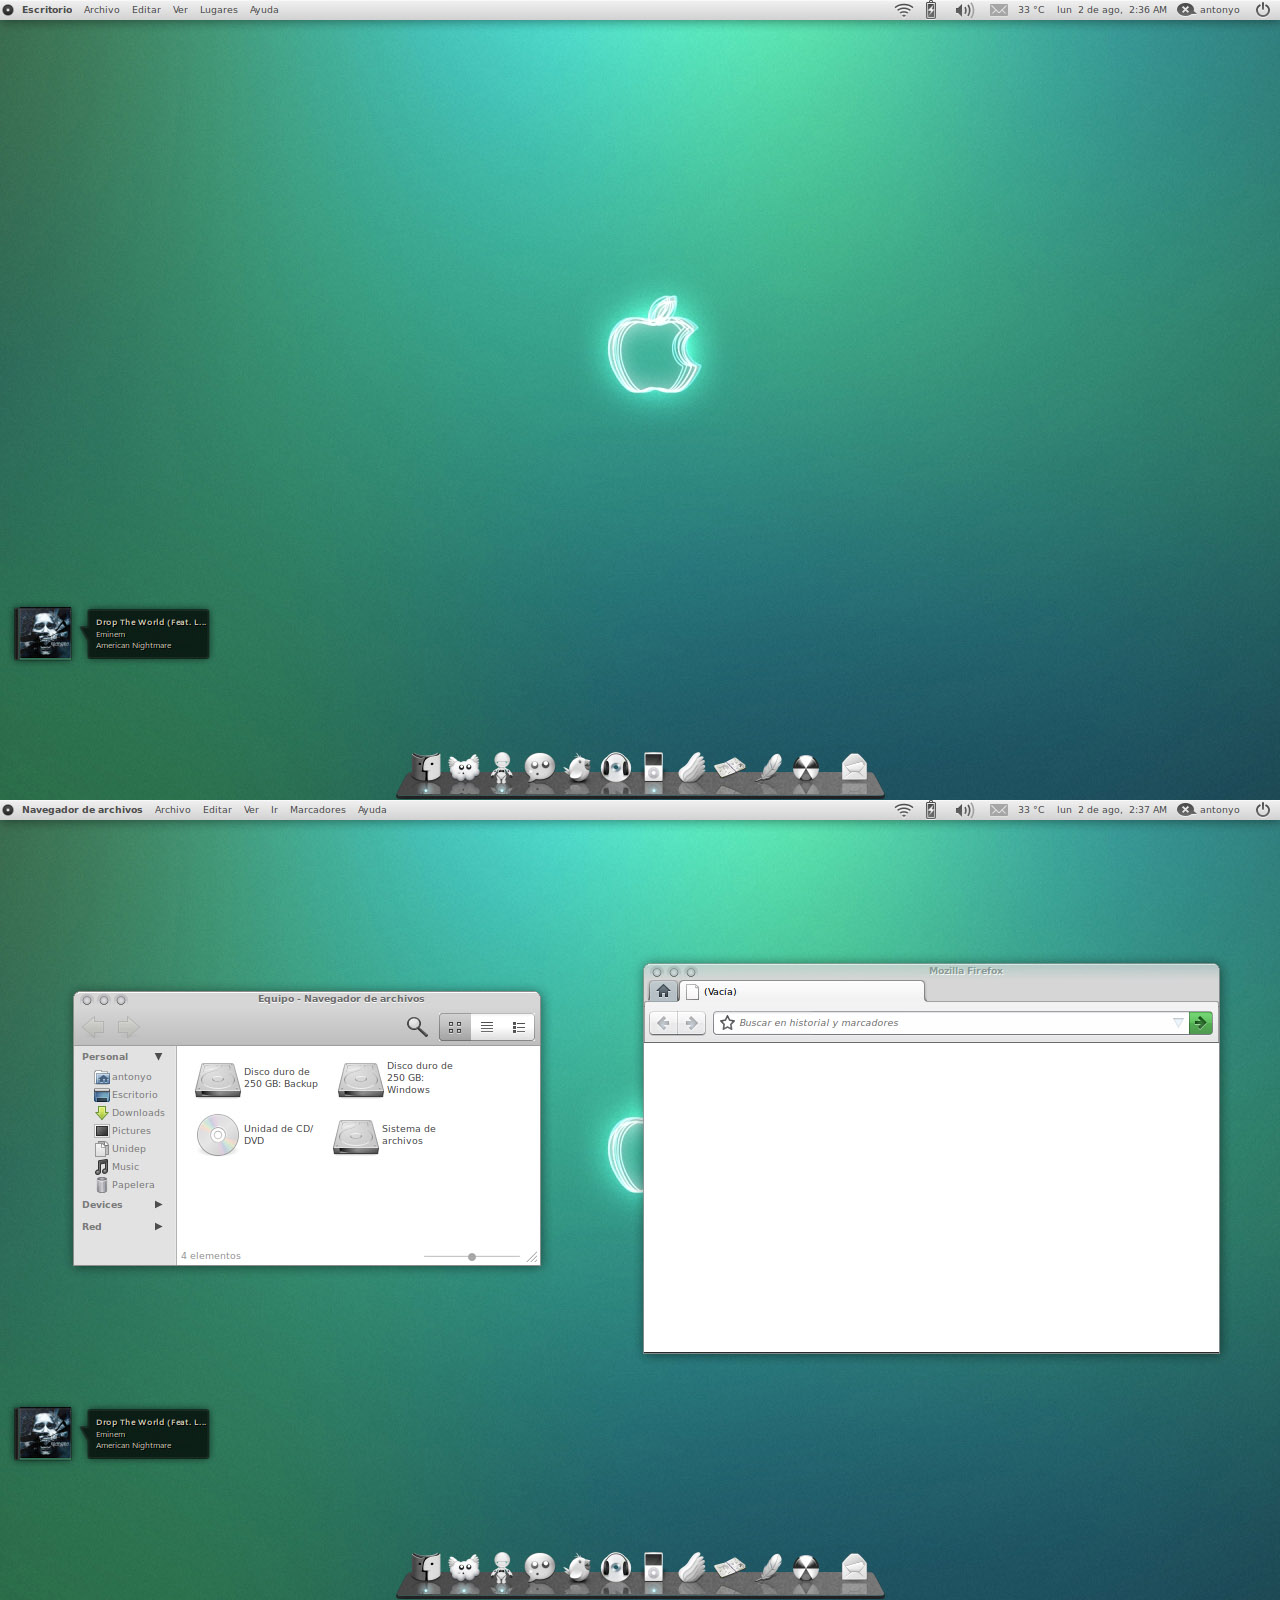Click the green Go arrow in Firefox
The height and width of the screenshot is (1600, 1280).
(1201, 1023)
